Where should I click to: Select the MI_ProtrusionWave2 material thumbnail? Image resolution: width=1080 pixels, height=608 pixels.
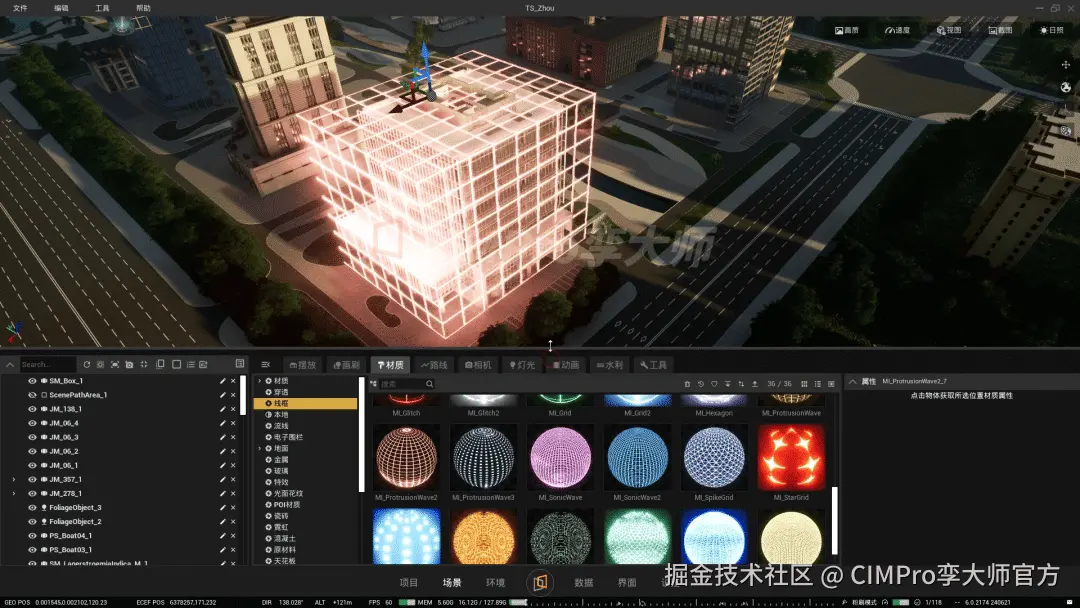click(x=406, y=458)
